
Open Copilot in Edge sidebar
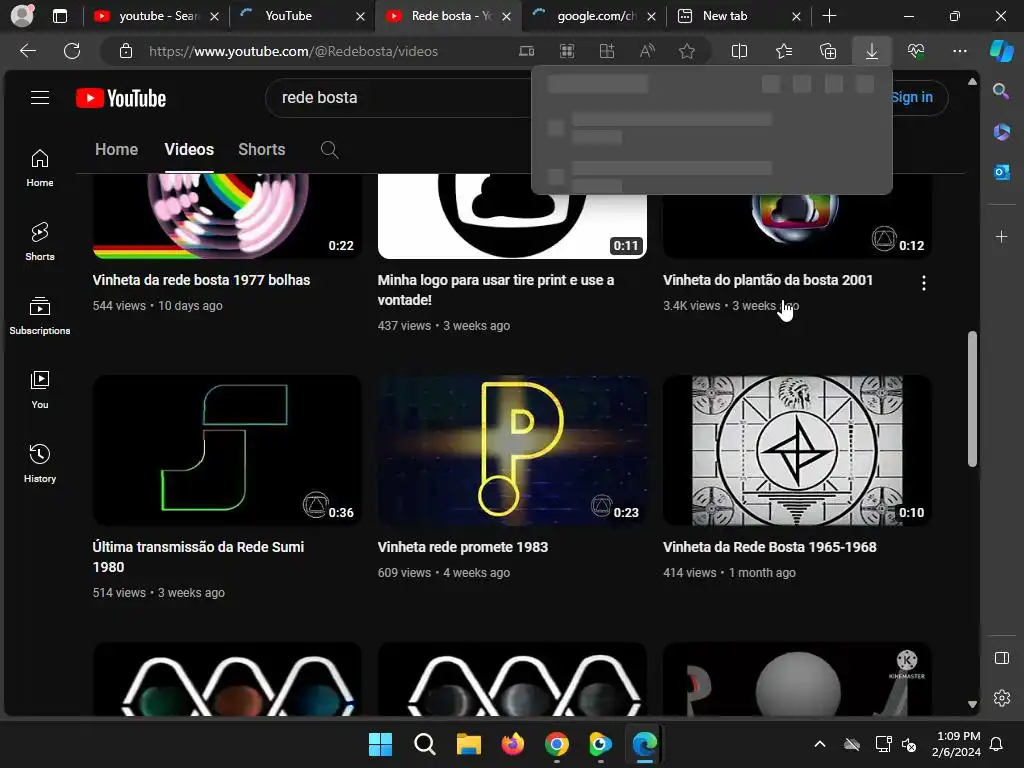tap(1002, 51)
